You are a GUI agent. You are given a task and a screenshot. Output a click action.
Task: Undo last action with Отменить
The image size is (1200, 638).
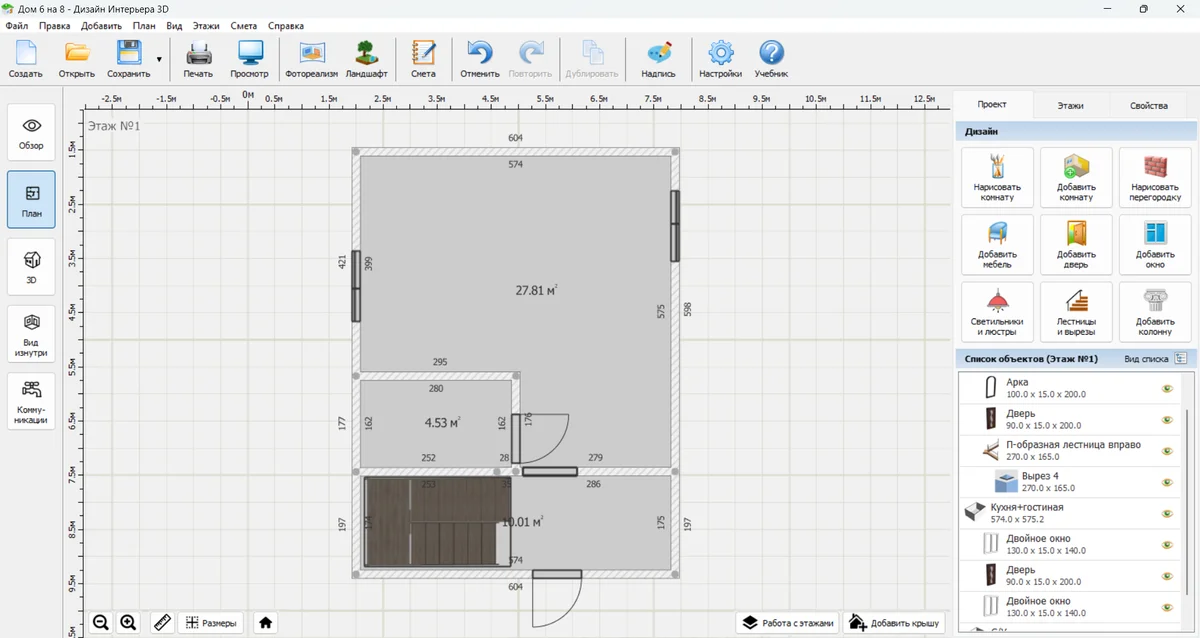click(x=480, y=60)
